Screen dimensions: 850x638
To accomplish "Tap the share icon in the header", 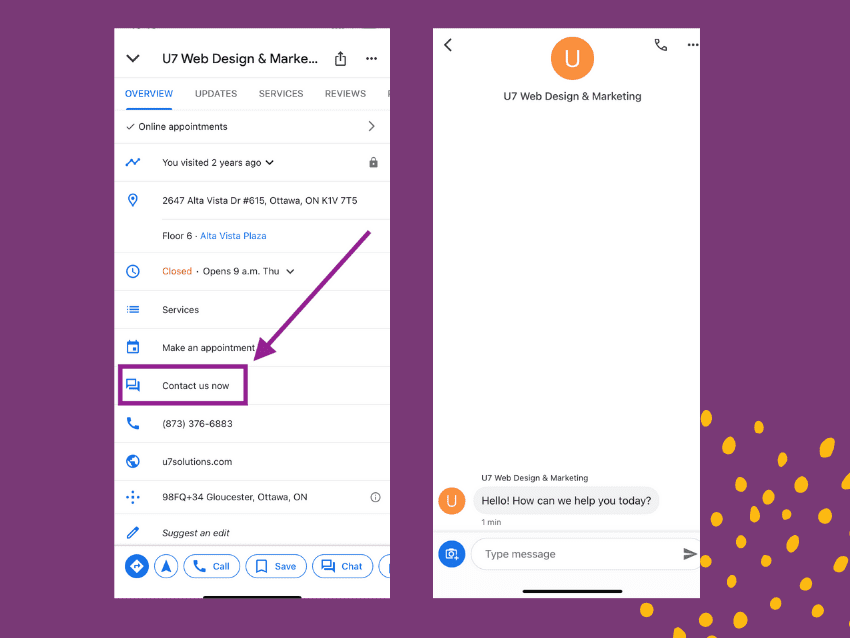I will (x=340, y=59).
